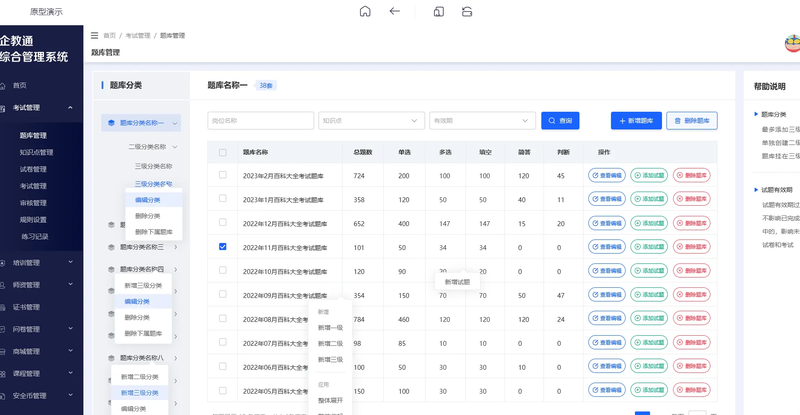The image size is (800, 415).
Task: Expand 问卷管理 sidebar section
Action: (70, 329)
